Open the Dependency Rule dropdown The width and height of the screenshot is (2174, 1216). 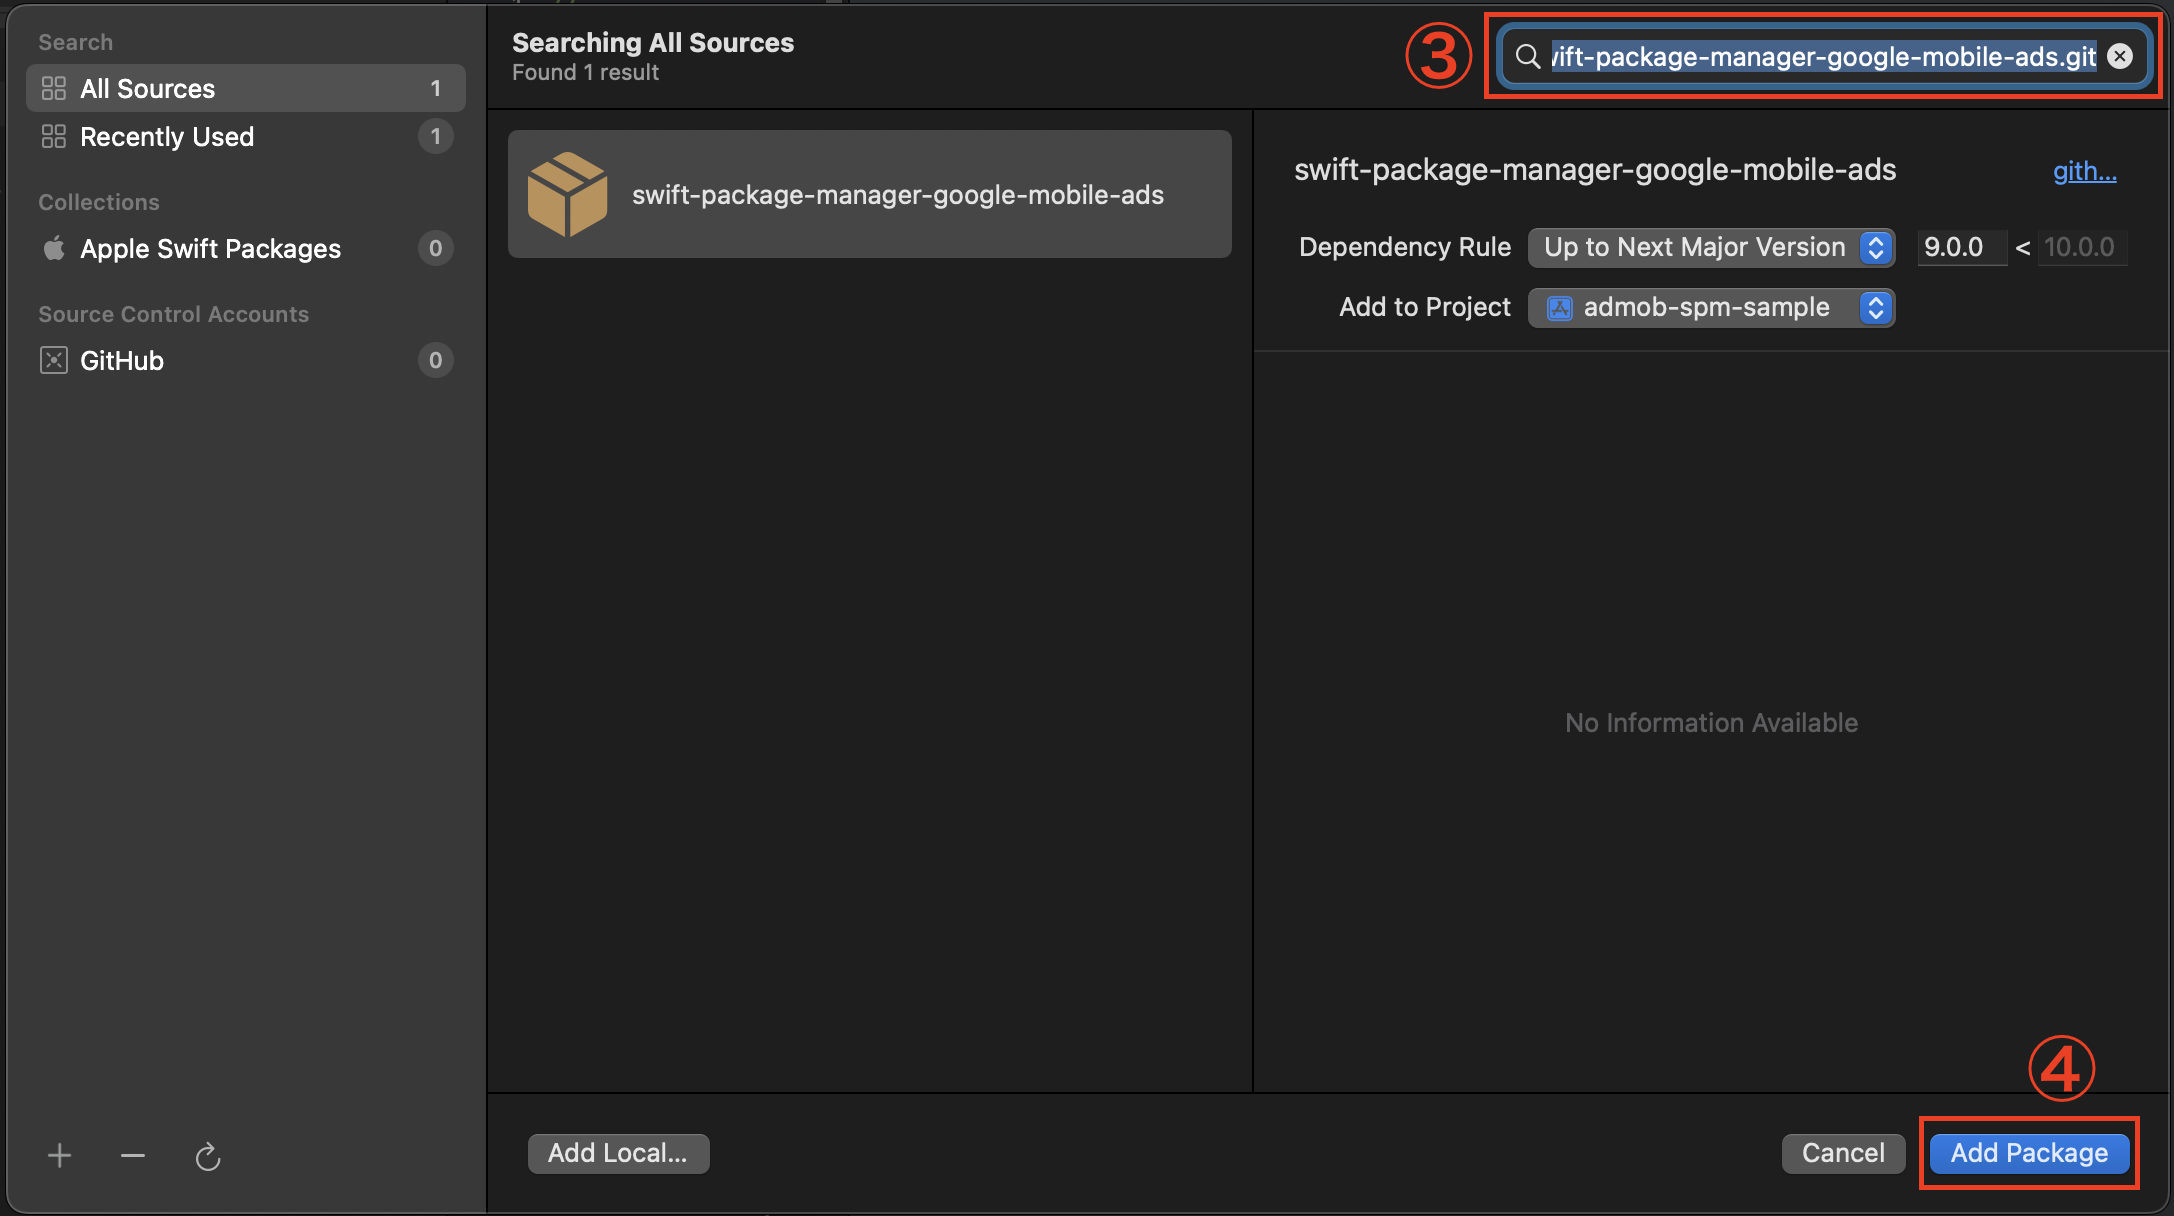(1711, 247)
